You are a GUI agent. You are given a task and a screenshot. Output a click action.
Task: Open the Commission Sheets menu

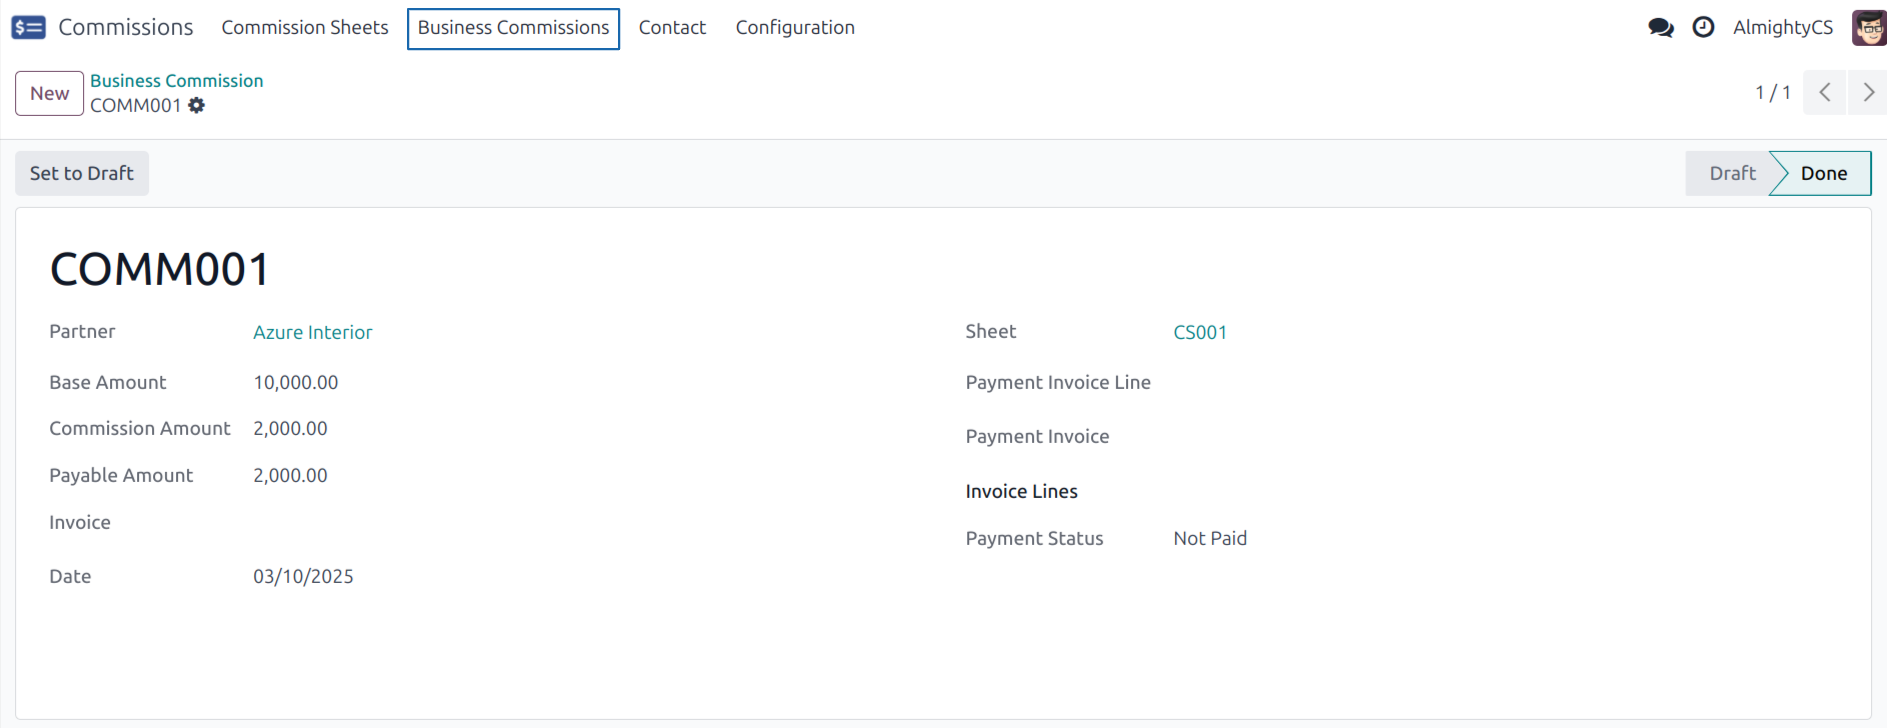305,28
